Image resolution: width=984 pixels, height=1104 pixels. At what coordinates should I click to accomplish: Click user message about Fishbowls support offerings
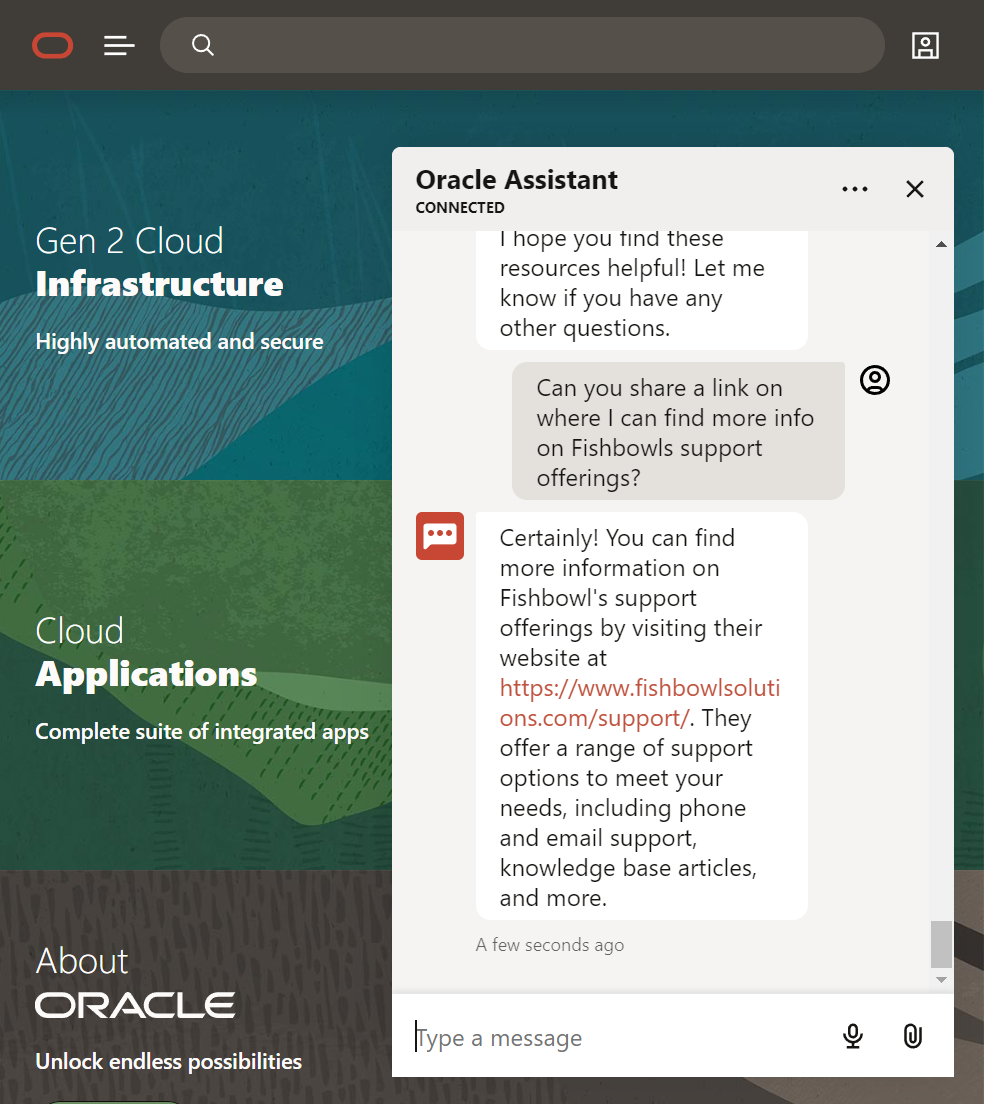[678, 431]
